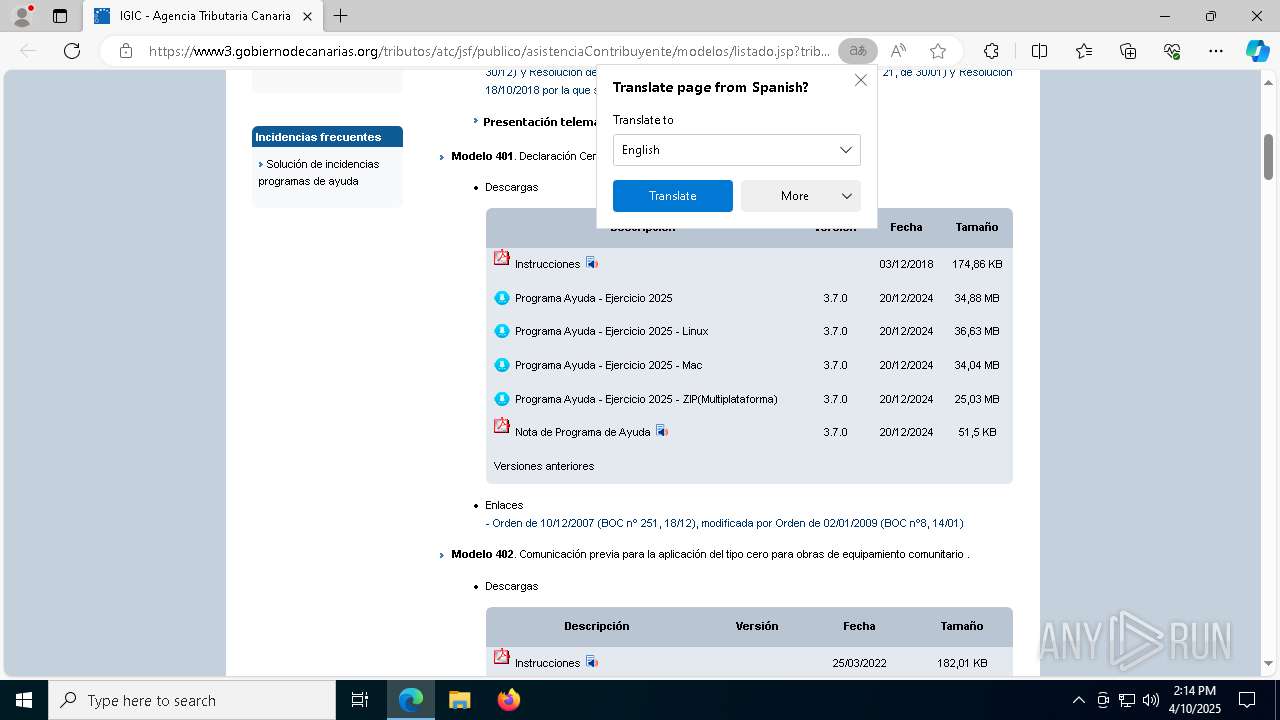Viewport: 1280px width, 720px height.
Task: Click the page vertical scrollbar thumb
Action: [1268, 157]
